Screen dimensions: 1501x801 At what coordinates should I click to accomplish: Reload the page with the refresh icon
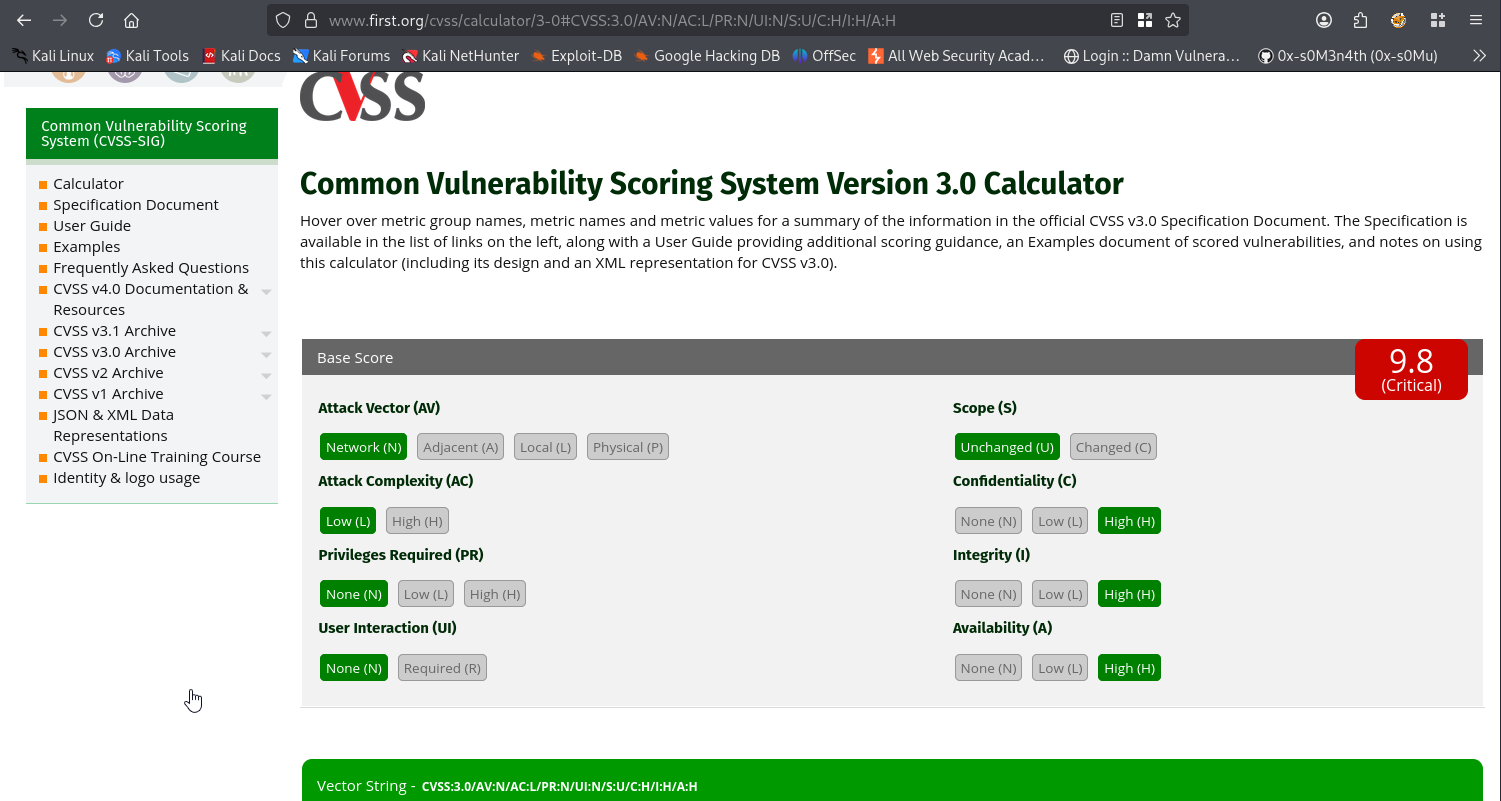(96, 20)
